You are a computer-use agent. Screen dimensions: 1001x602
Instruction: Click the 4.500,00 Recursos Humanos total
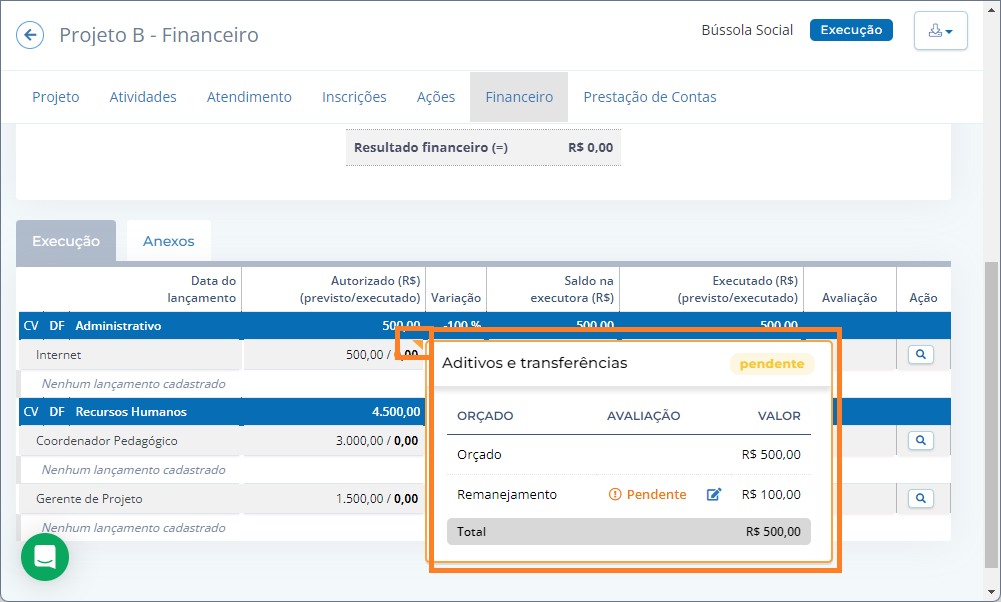coord(396,412)
